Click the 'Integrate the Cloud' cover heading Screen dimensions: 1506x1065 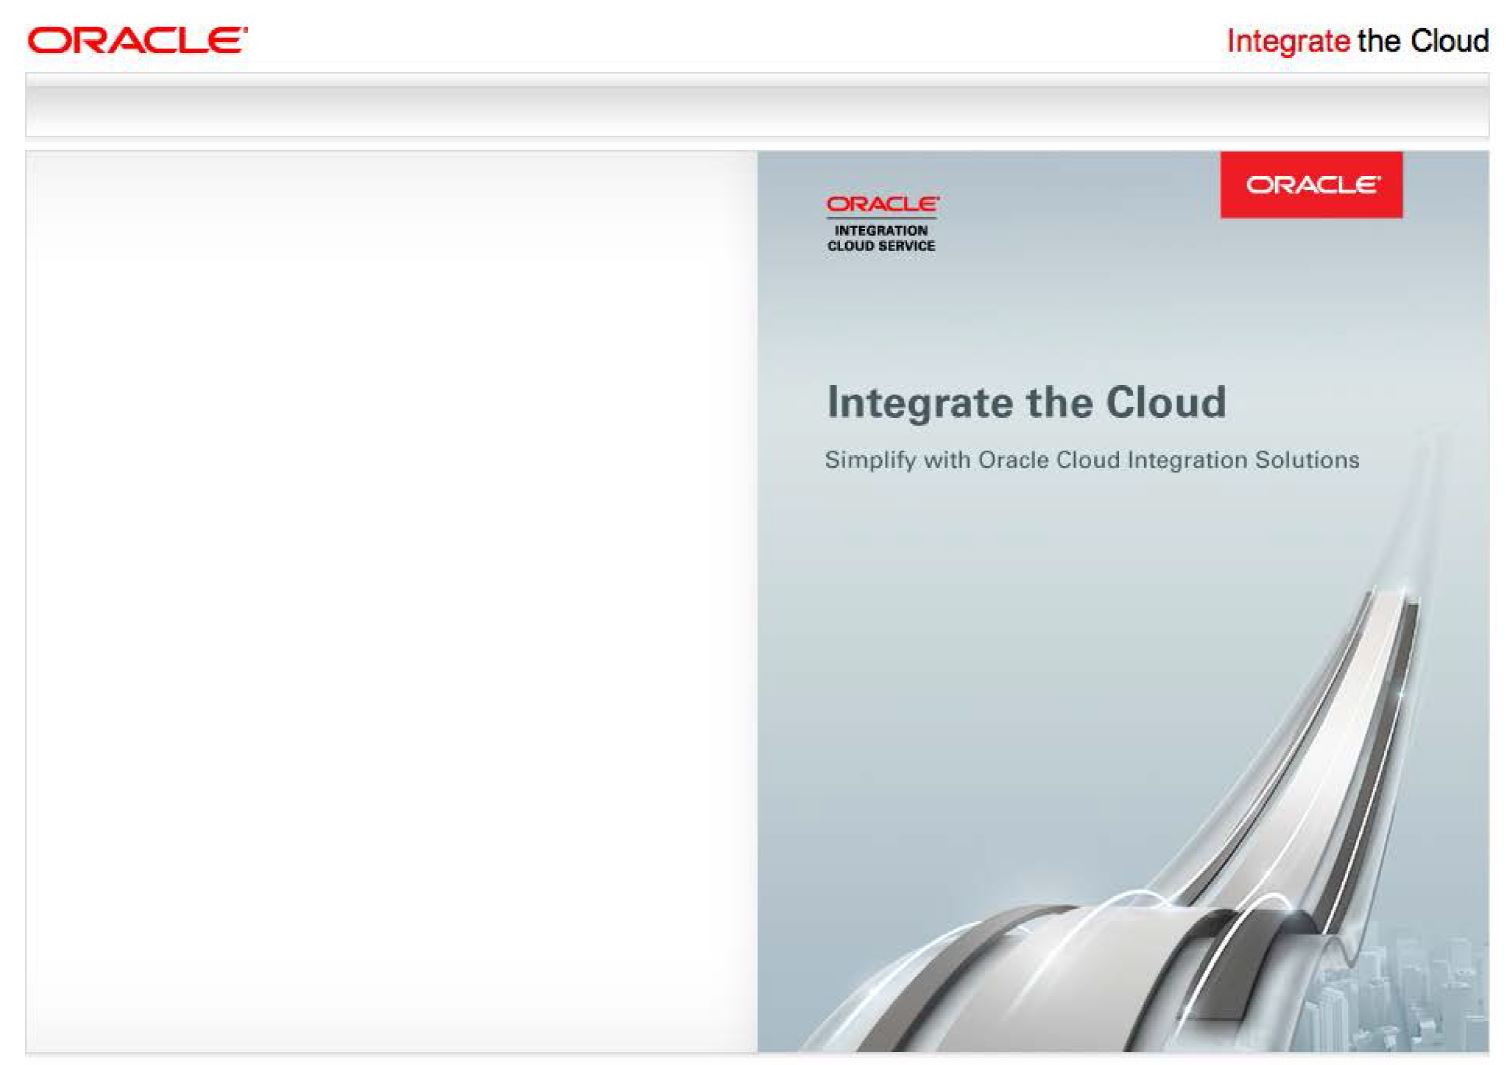point(1026,402)
